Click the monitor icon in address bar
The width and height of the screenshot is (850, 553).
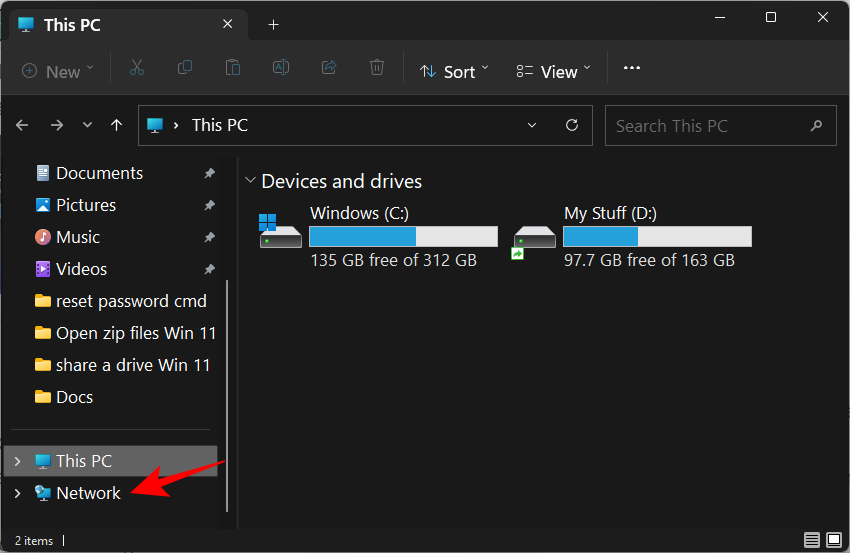(155, 125)
